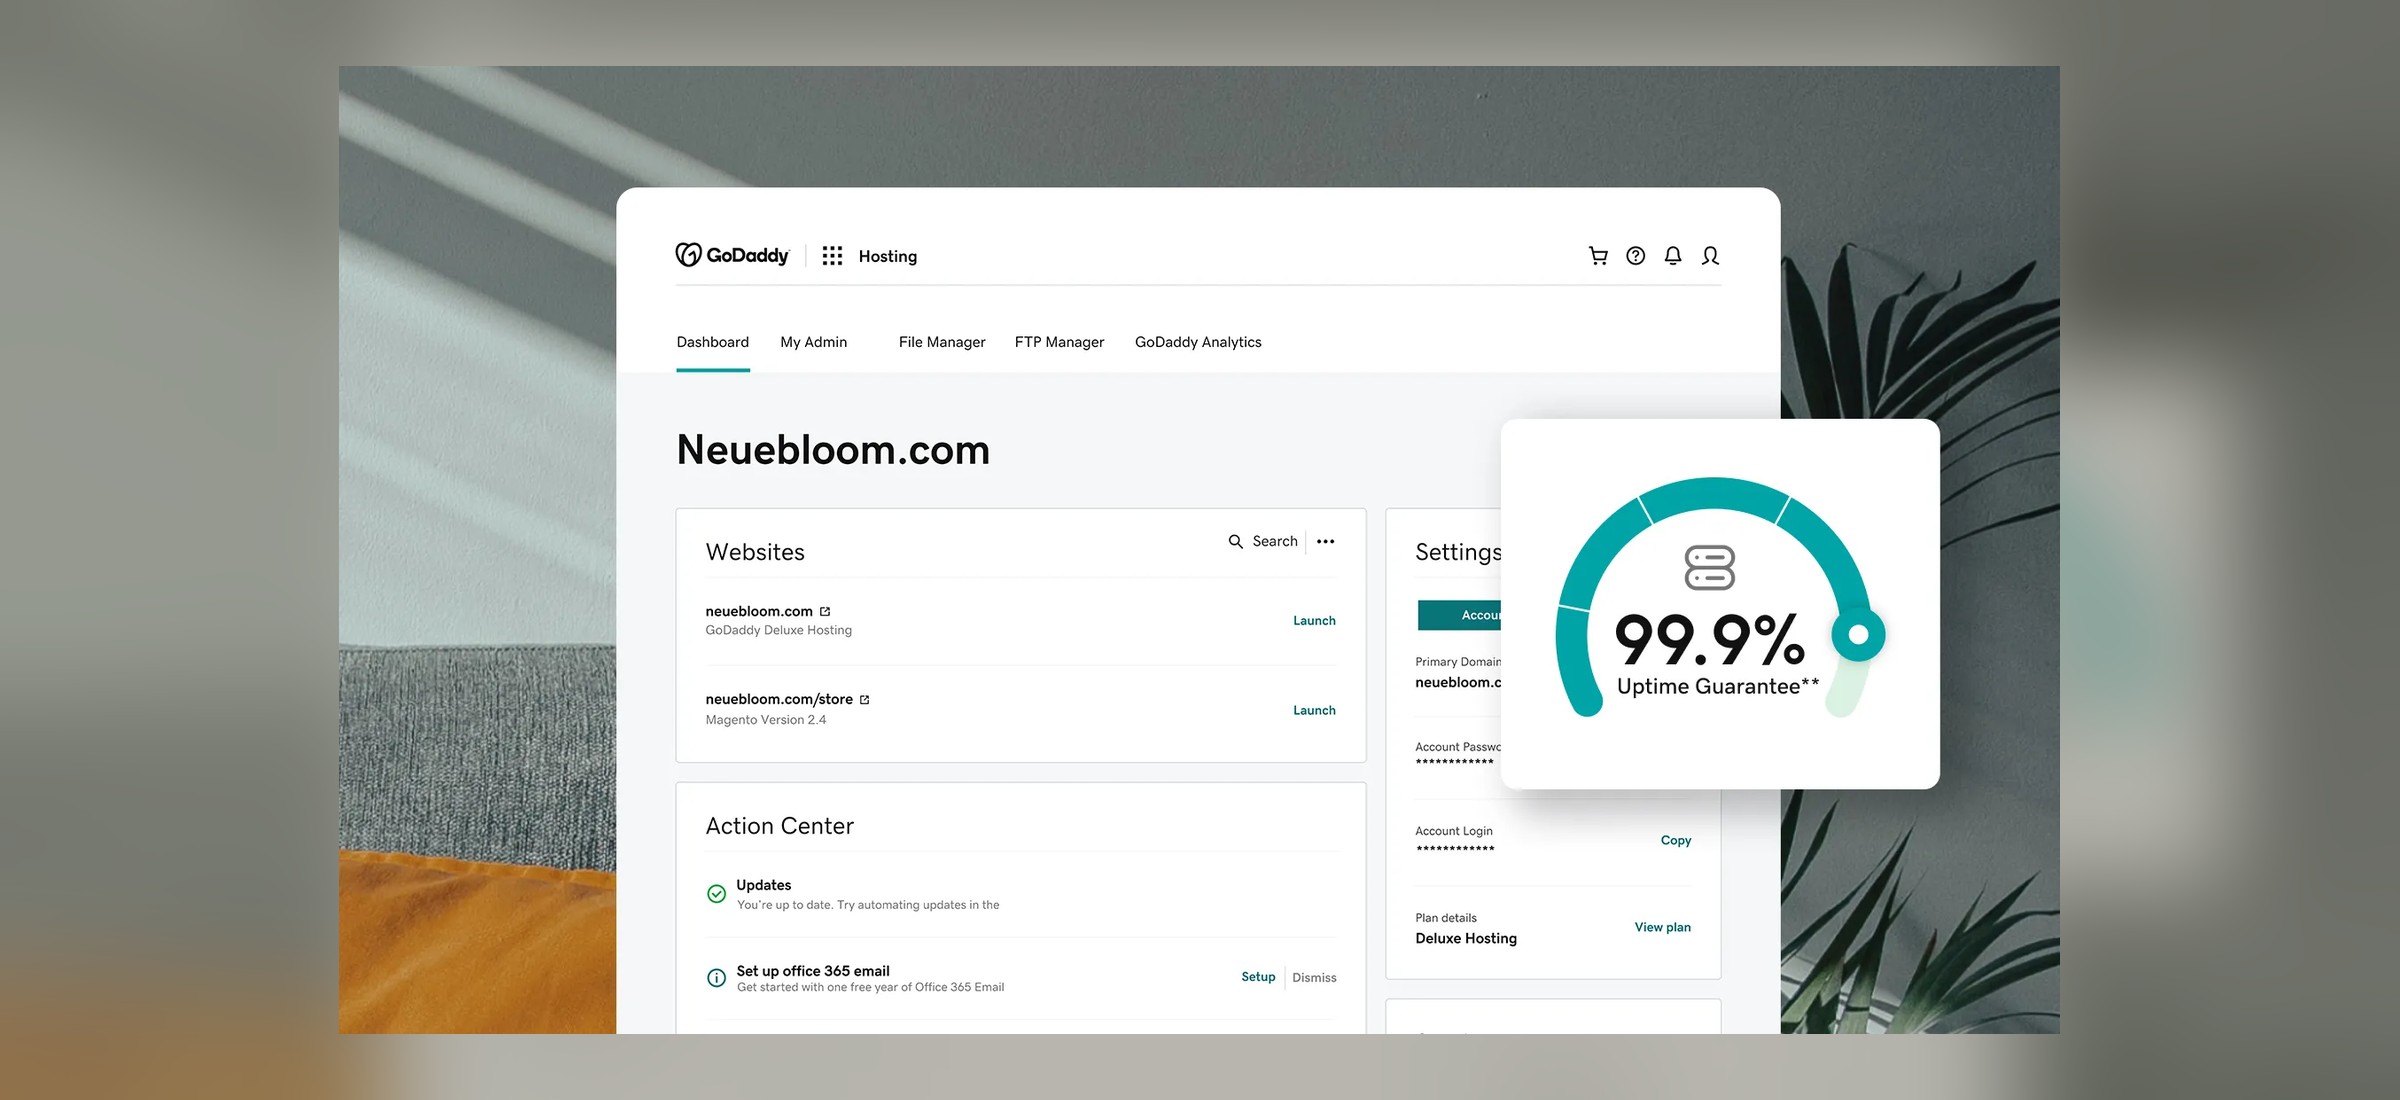Click the Websites panel heading
This screenshot has height=1100, width=2400.
point(755,552)
